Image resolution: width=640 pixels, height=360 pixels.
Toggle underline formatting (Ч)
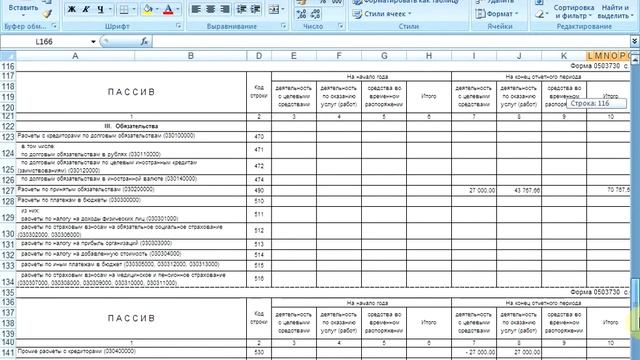click(x=100, y=9)
